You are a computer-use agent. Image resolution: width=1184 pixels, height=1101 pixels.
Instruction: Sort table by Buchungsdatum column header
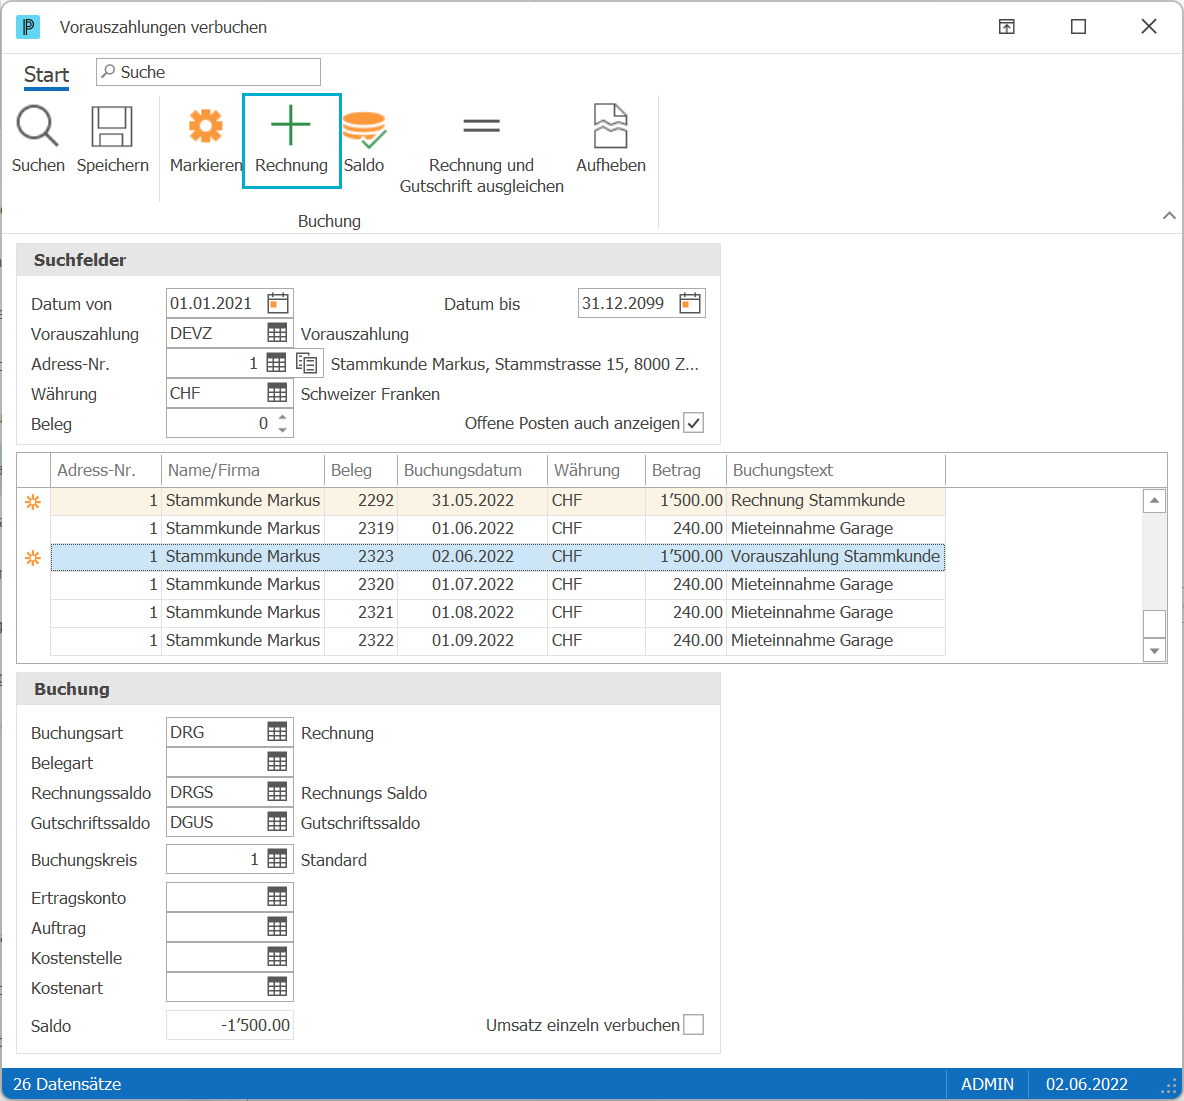[x=472, y=470]
